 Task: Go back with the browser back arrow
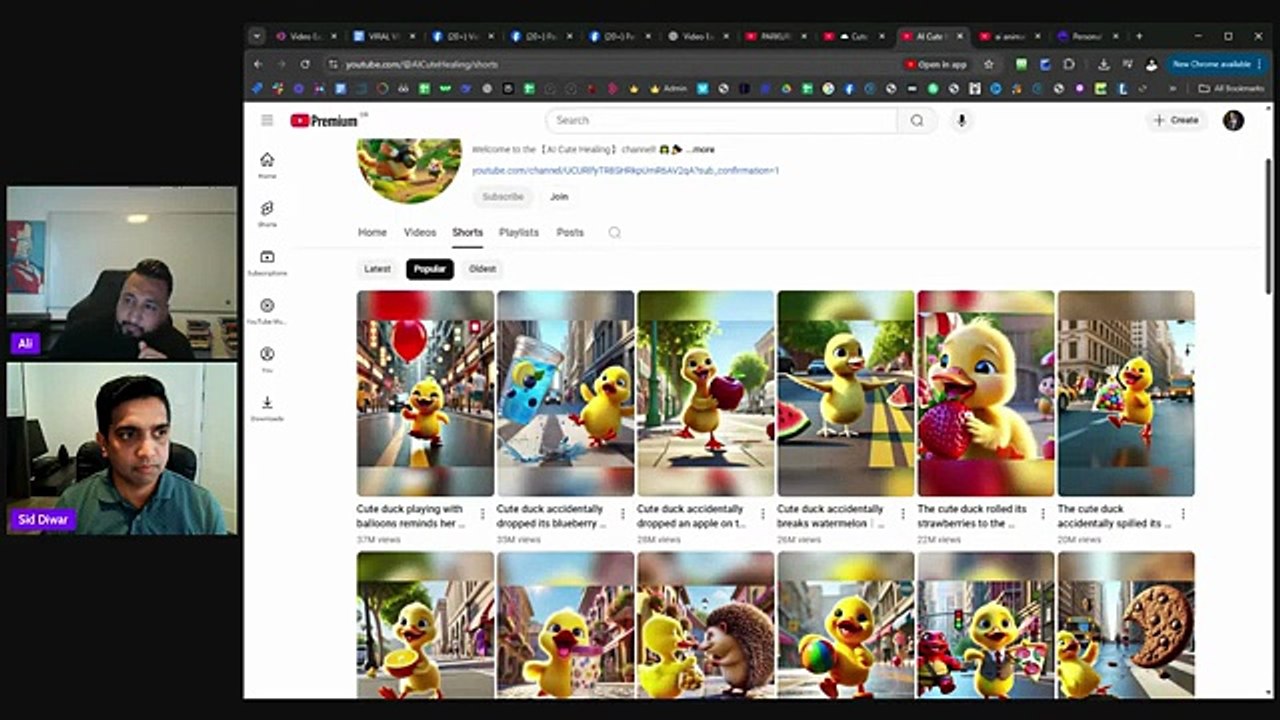tap(258, 64)
